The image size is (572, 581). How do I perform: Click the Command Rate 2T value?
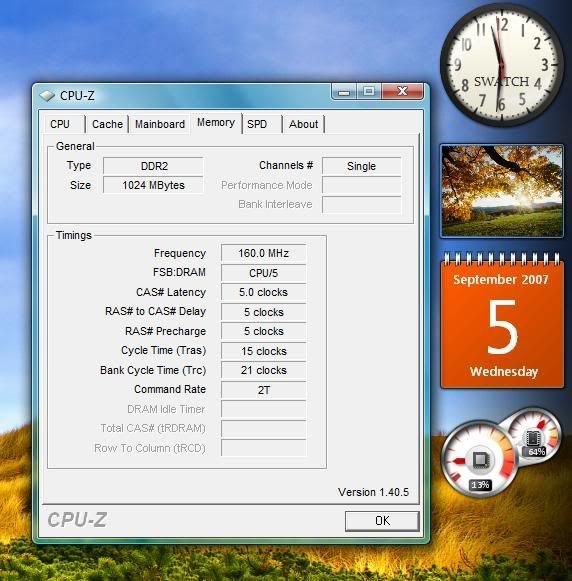[264, 390]
